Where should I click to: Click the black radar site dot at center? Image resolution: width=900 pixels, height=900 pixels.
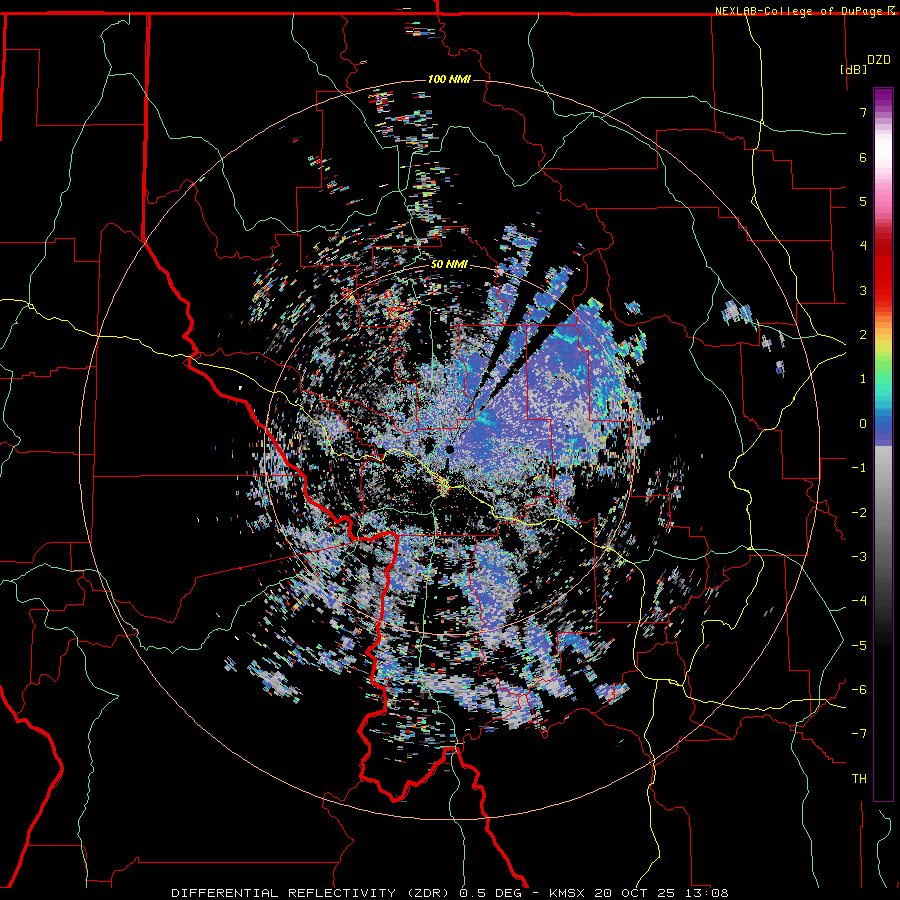(x=449, y=450)
